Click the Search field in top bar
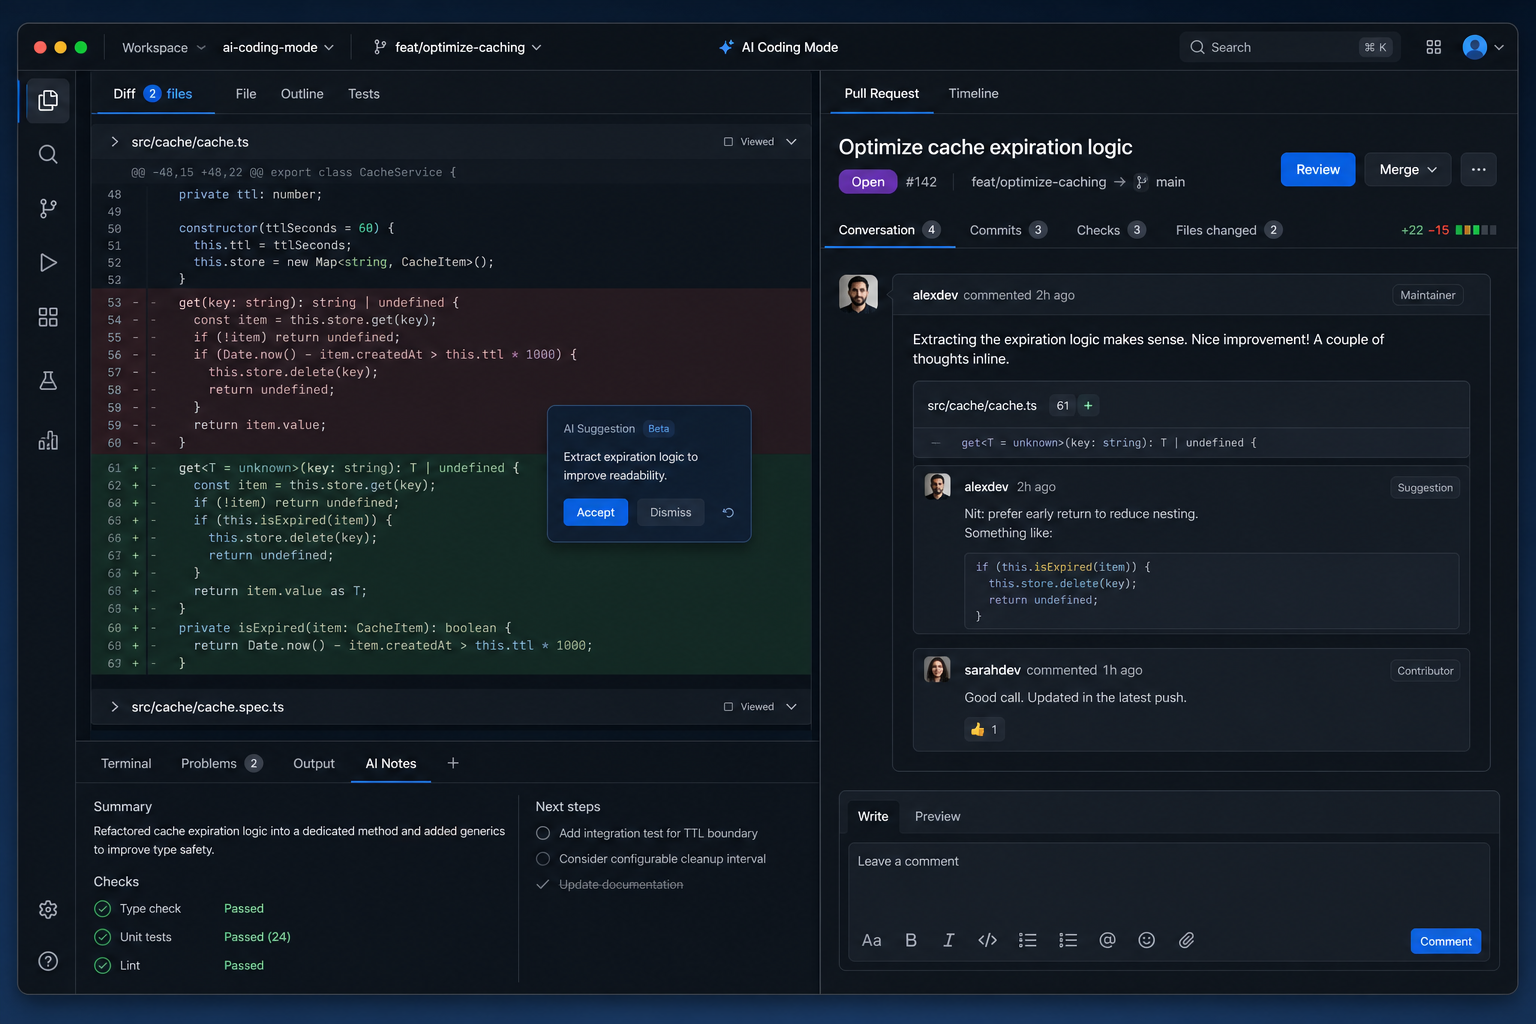1536x1024 pixels. pyautogui.click(x=1290, y=47)
